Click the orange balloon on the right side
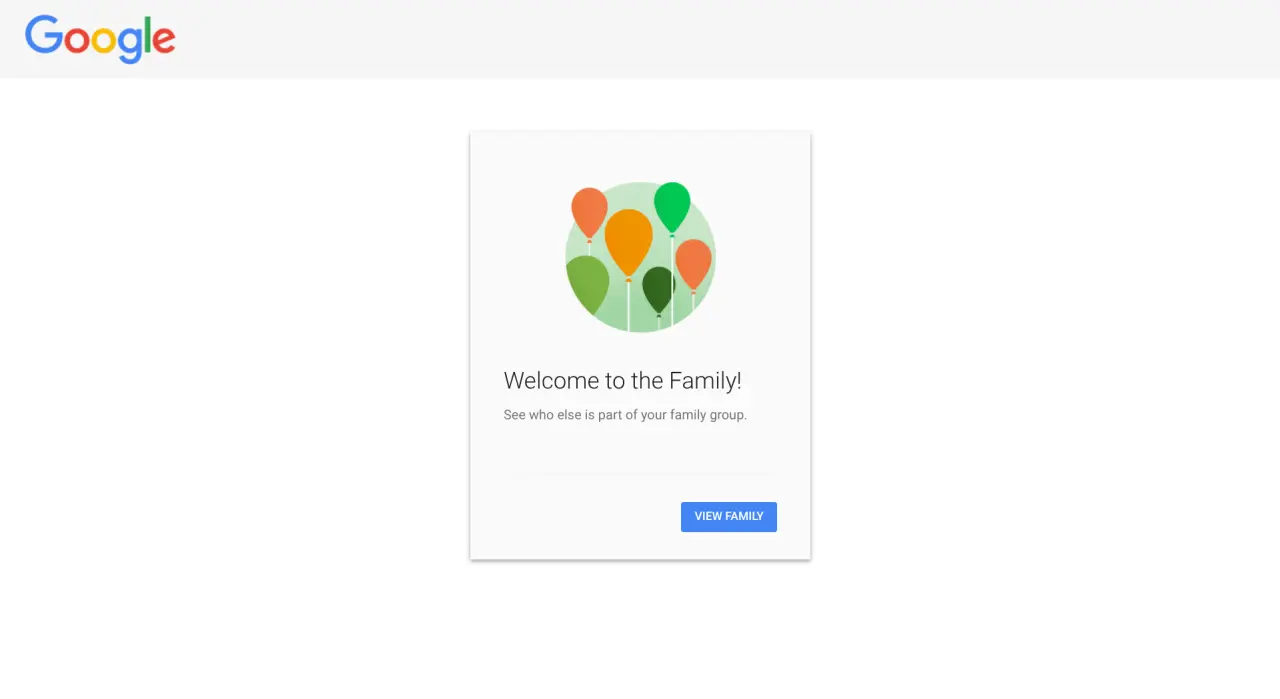The height and width of the screenshot is (699, 1280). click(693, 264)
